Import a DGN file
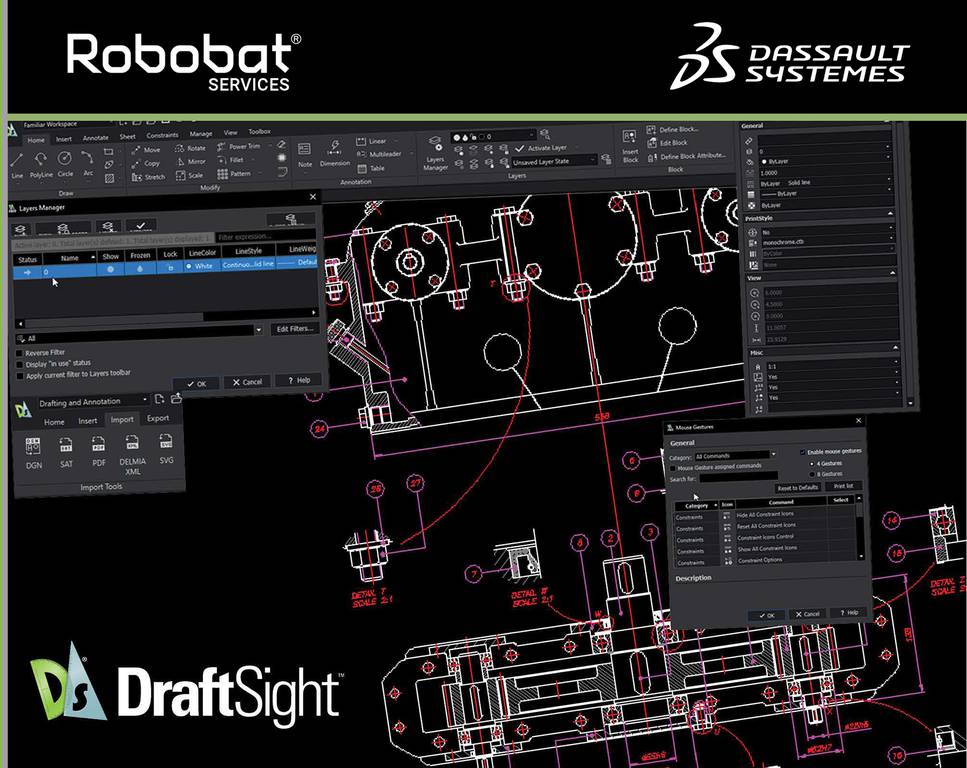967x768 pixels. 33,453
